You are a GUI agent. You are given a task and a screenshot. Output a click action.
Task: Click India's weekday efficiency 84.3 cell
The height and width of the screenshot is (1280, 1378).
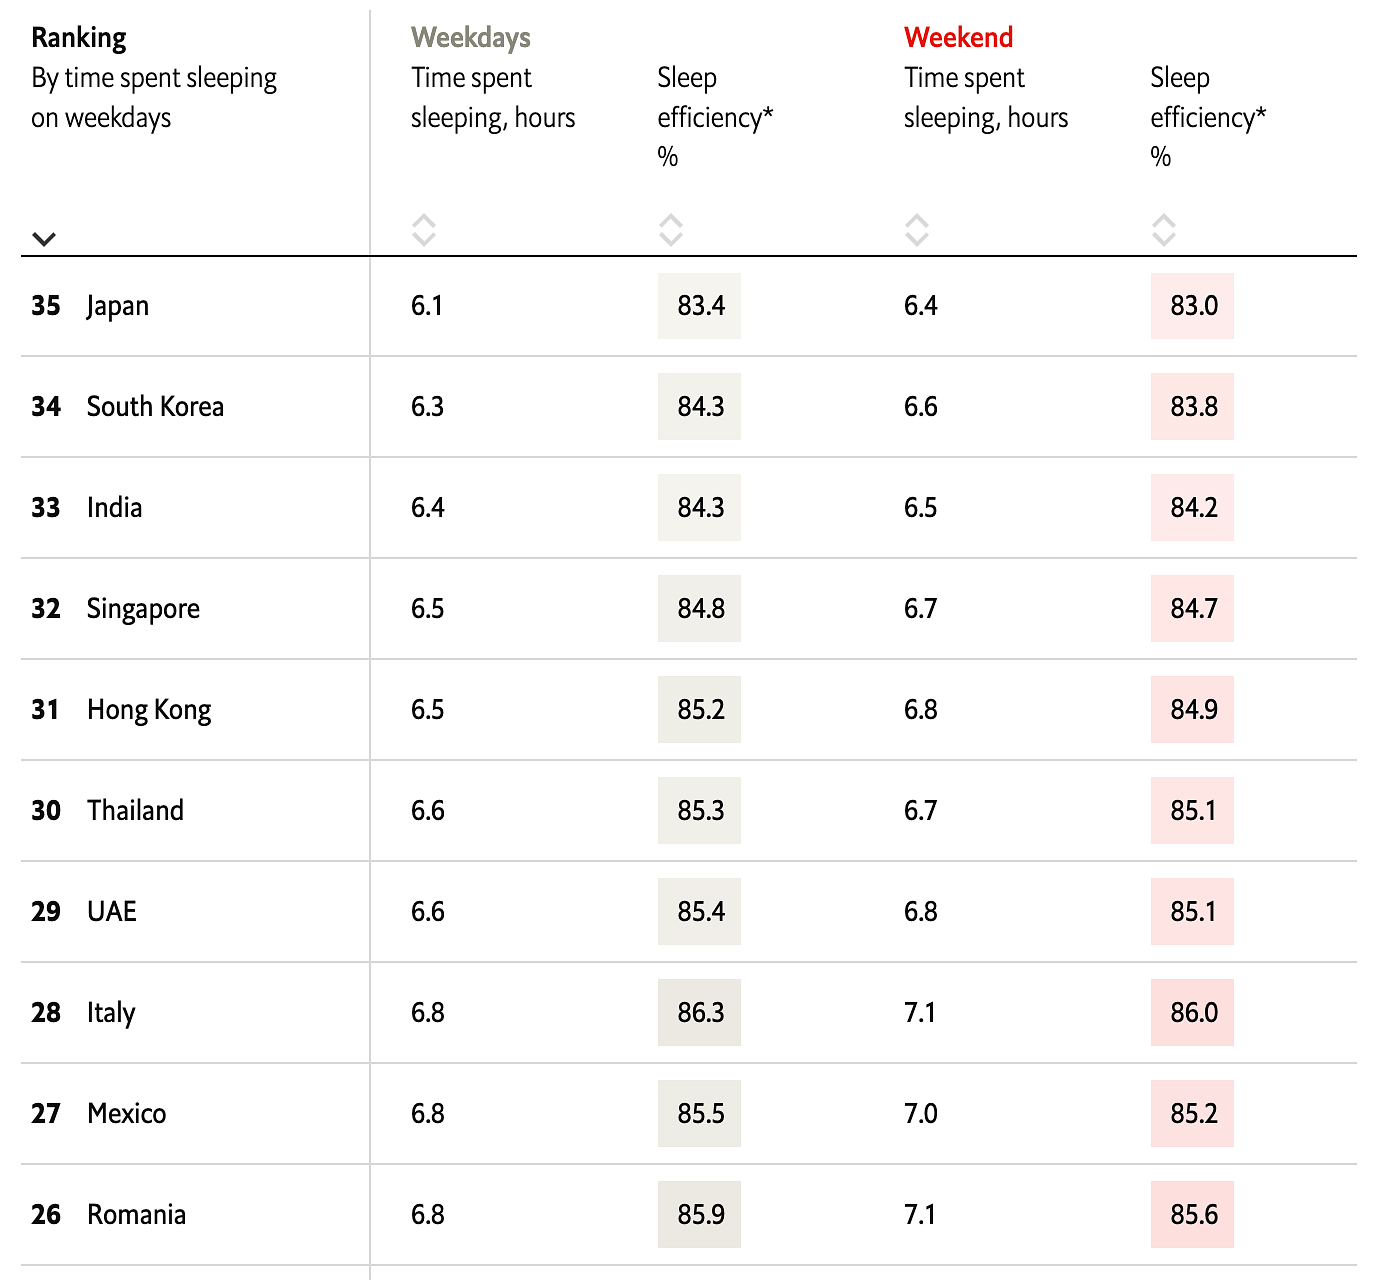pyautogui.click(x=700, y=508)
